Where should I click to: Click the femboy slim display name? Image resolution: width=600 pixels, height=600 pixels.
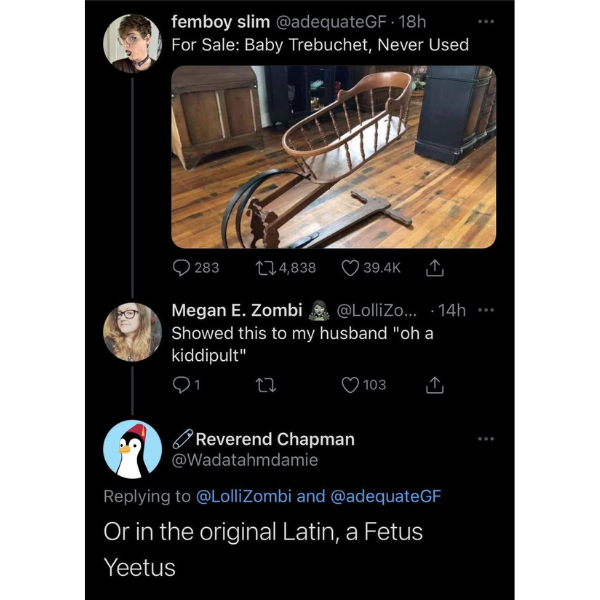214,21
